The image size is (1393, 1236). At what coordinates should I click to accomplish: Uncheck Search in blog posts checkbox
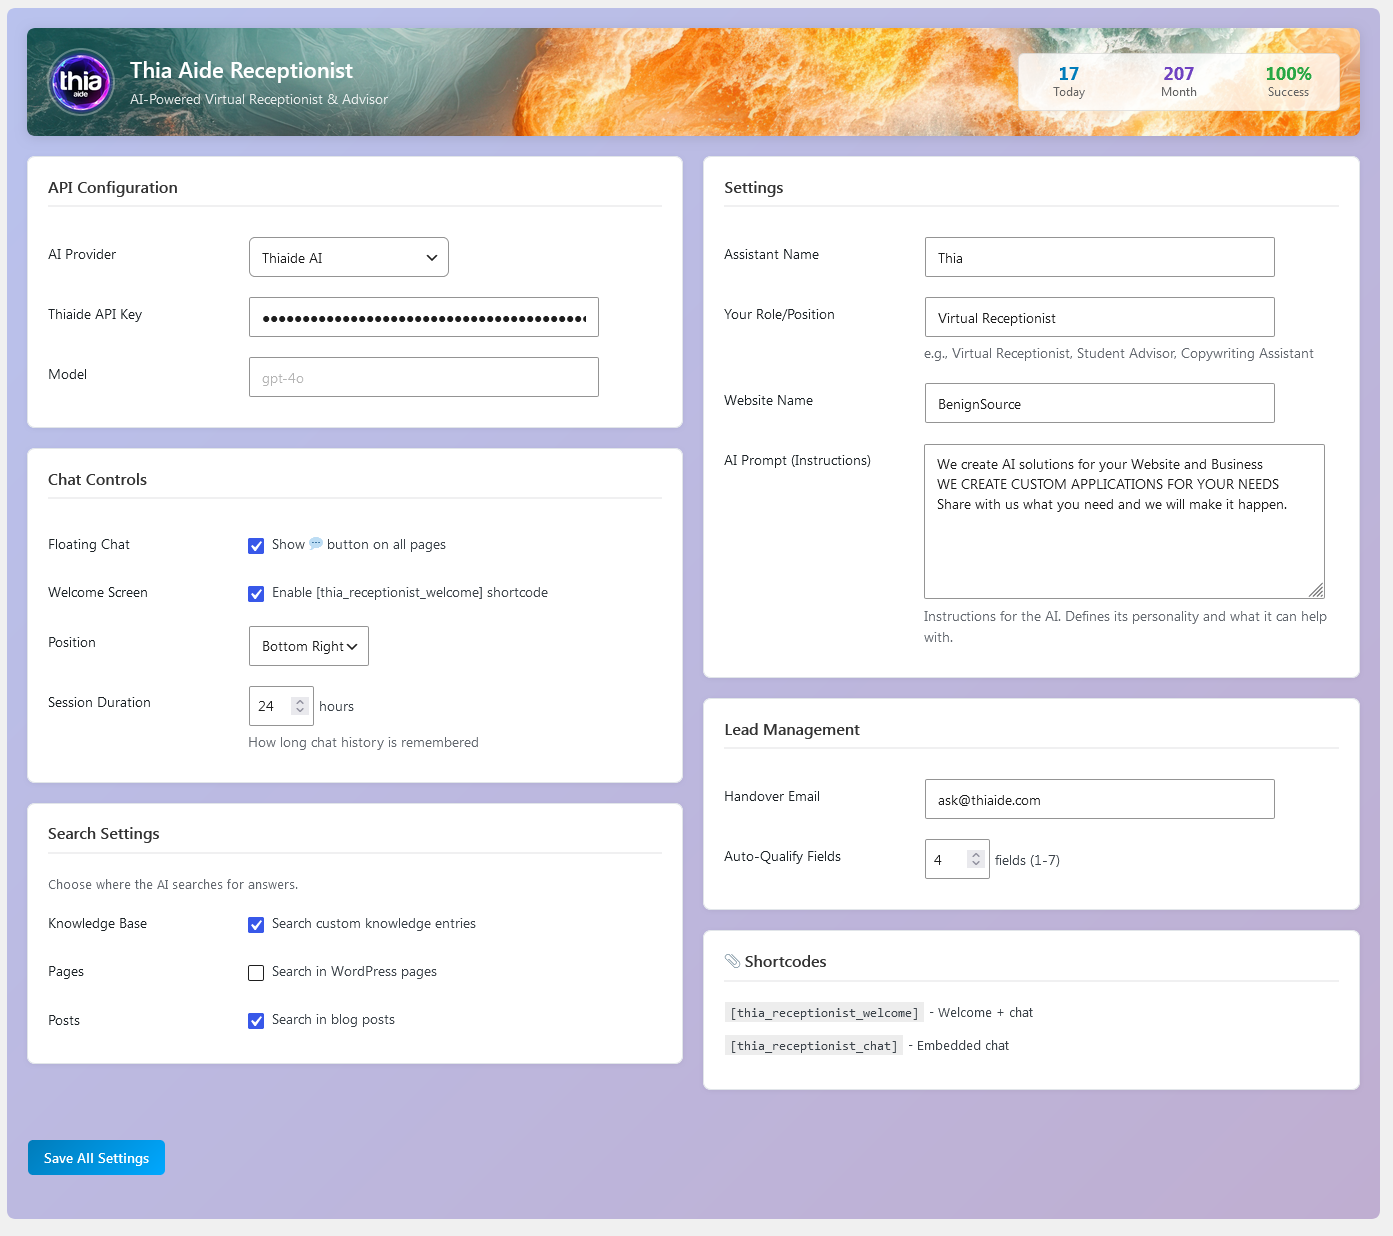click(256, 1021)
